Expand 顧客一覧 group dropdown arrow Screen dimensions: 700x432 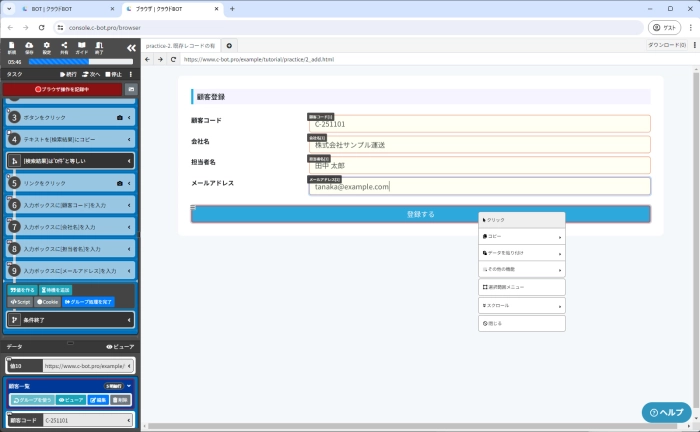(x=129, y=384)
